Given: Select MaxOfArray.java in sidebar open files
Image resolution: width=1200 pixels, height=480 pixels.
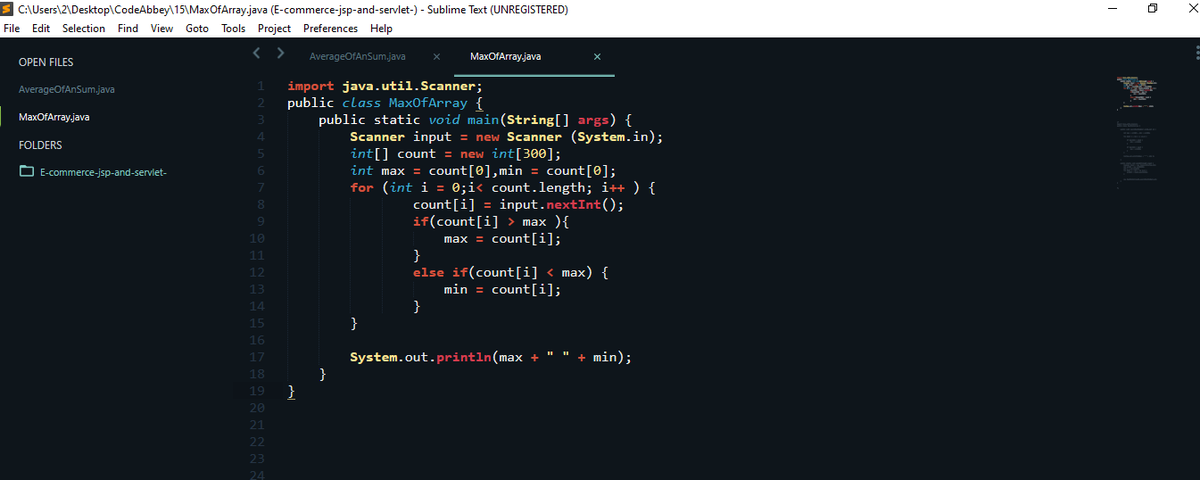Looking at the screenshot, I should (55, 117).
